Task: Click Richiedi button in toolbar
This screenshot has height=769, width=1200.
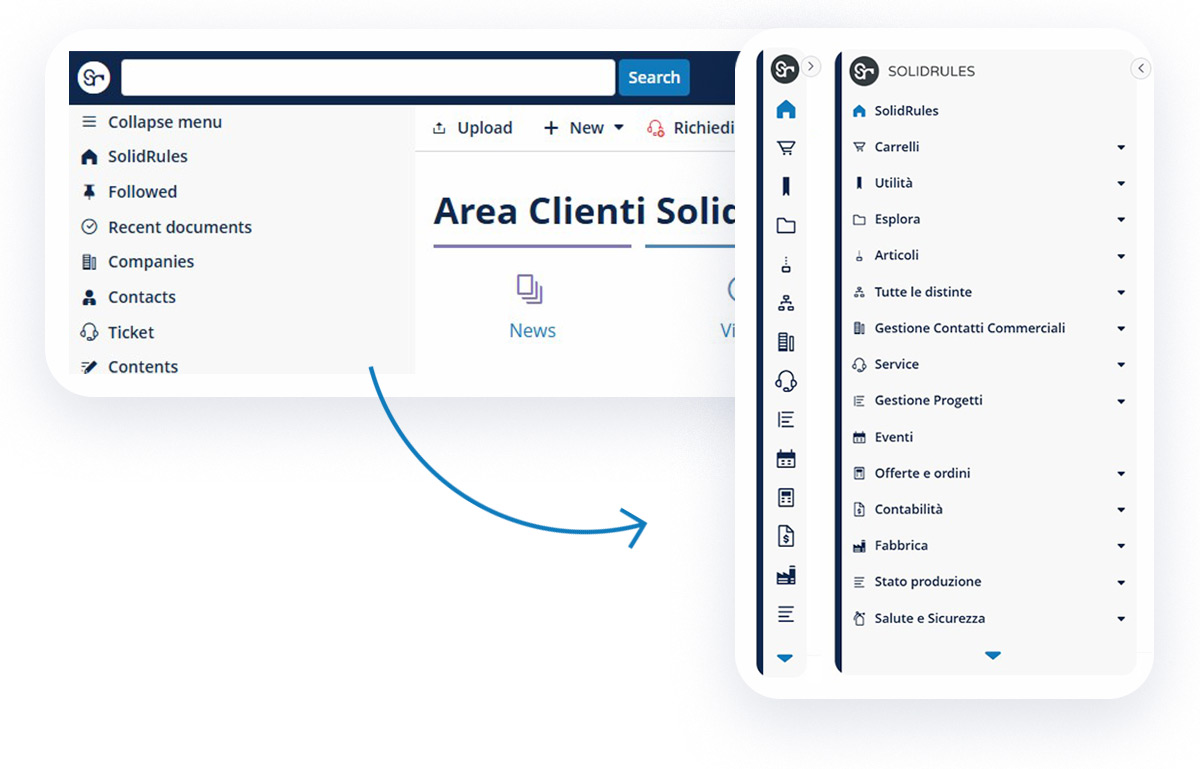Action: click(x=690, y=128)
